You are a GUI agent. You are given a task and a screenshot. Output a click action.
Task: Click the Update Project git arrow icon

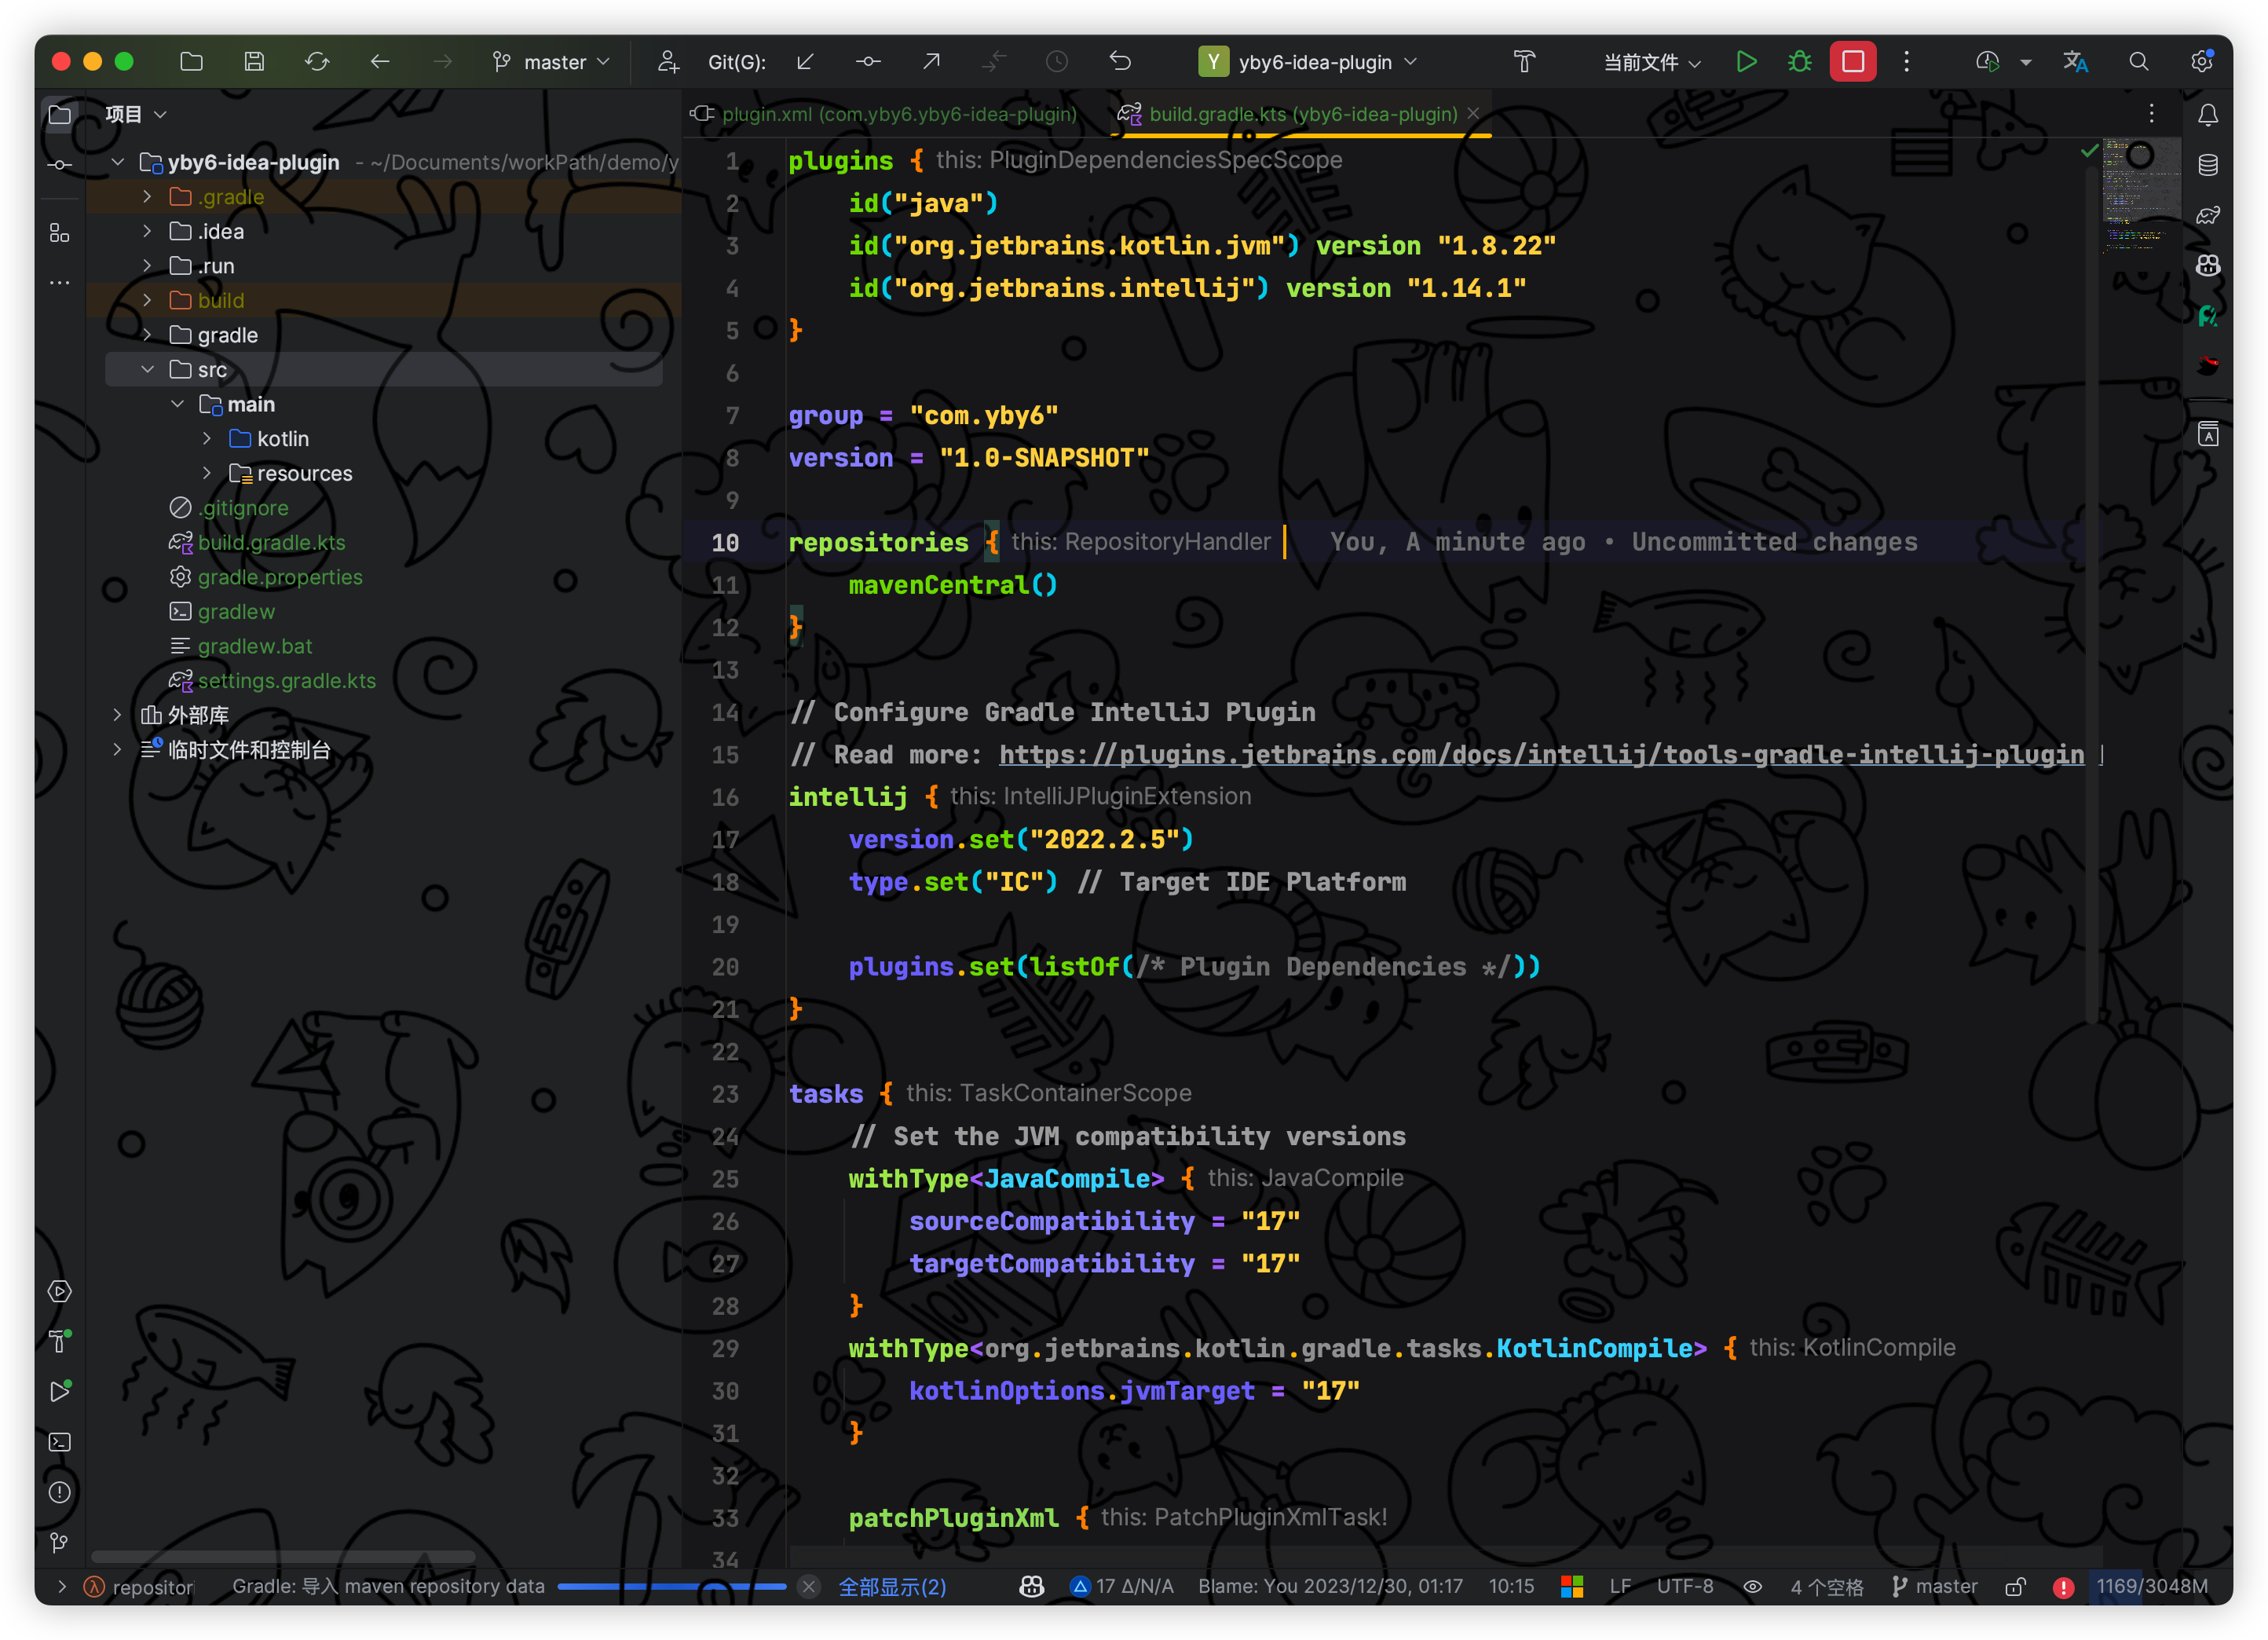pos(805,62)
